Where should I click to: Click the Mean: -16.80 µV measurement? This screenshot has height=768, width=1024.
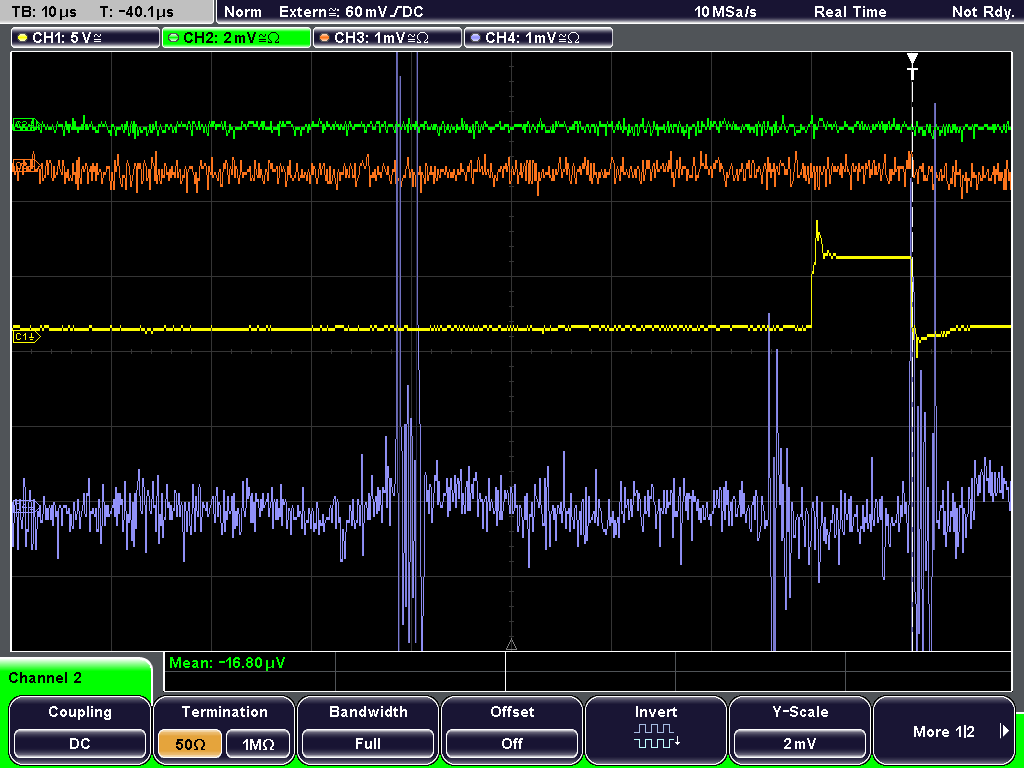pos(227,663)
